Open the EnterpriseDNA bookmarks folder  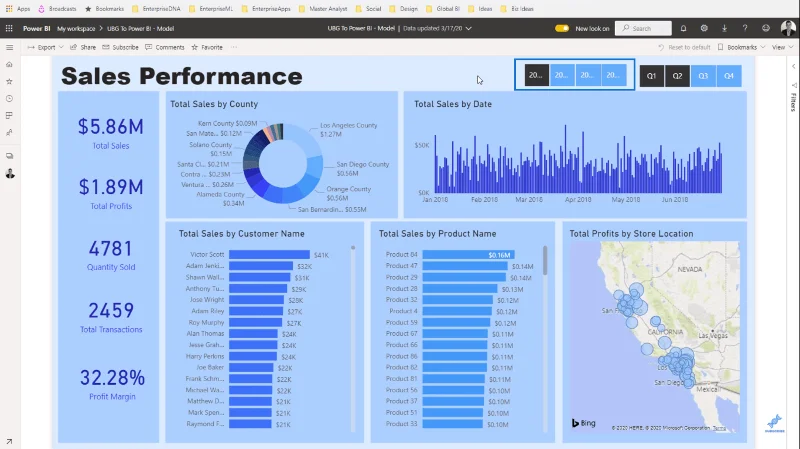156,9
